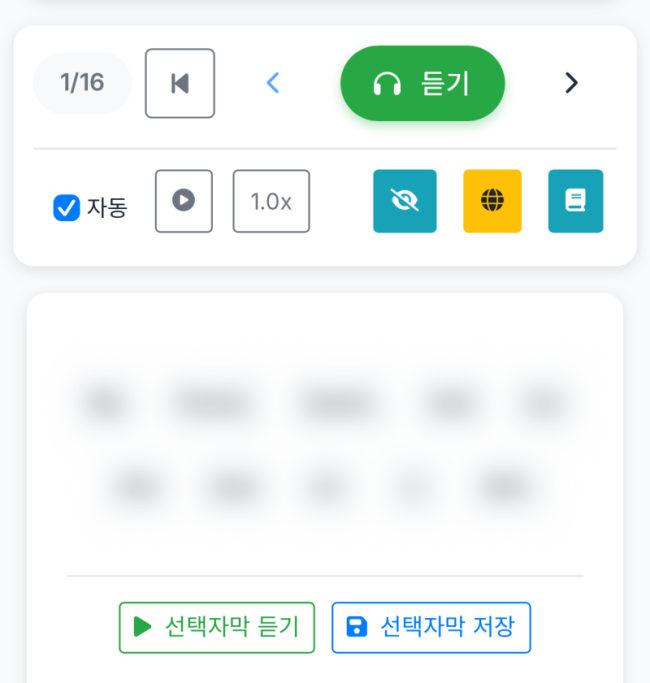
Task: Tap the 듣기 text on green button
Action: click(446, 84)
